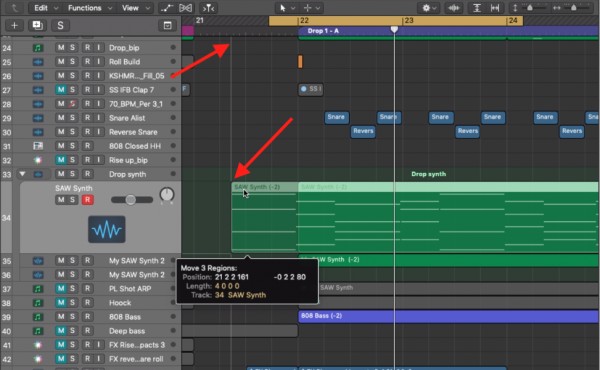
Task: Solo the FX reve...are roll track
Action: (72, 359)
